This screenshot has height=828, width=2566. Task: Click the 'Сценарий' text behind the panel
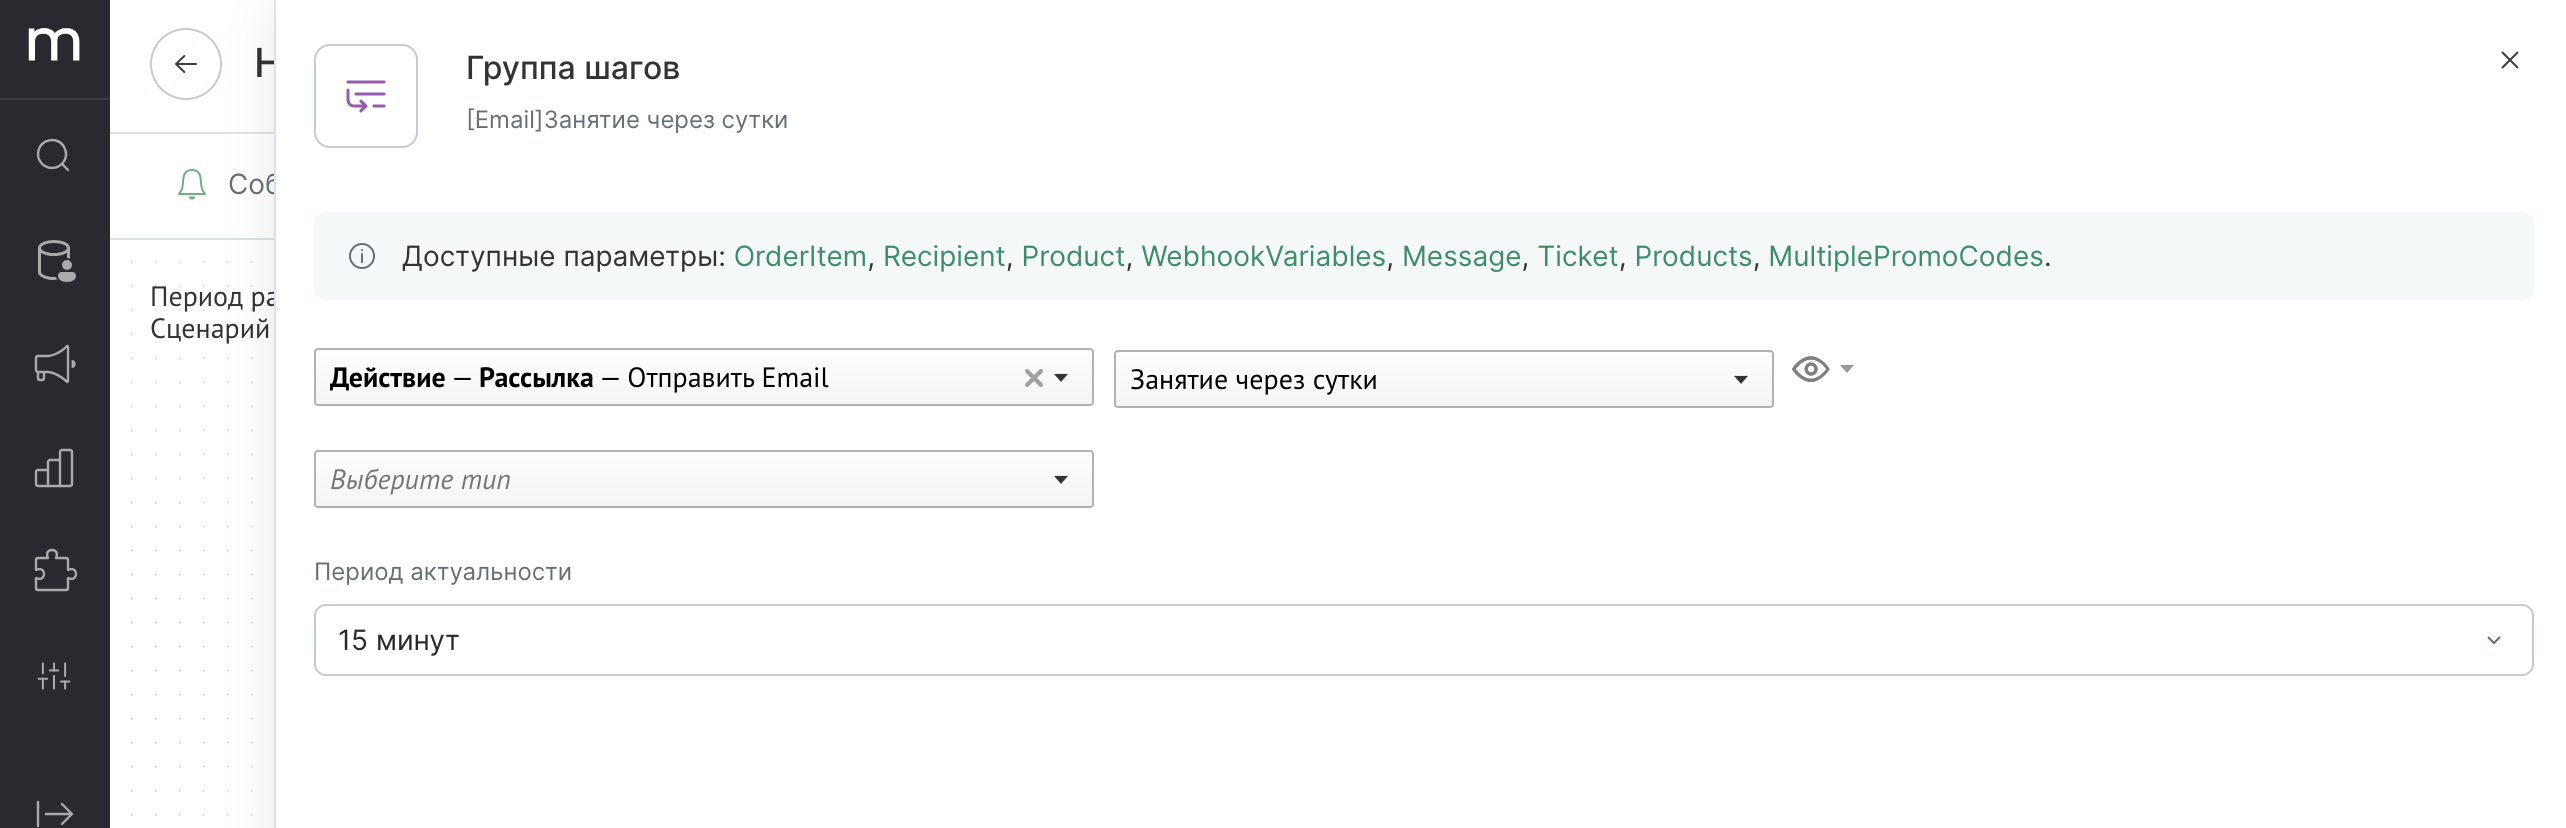click(210, 329)
